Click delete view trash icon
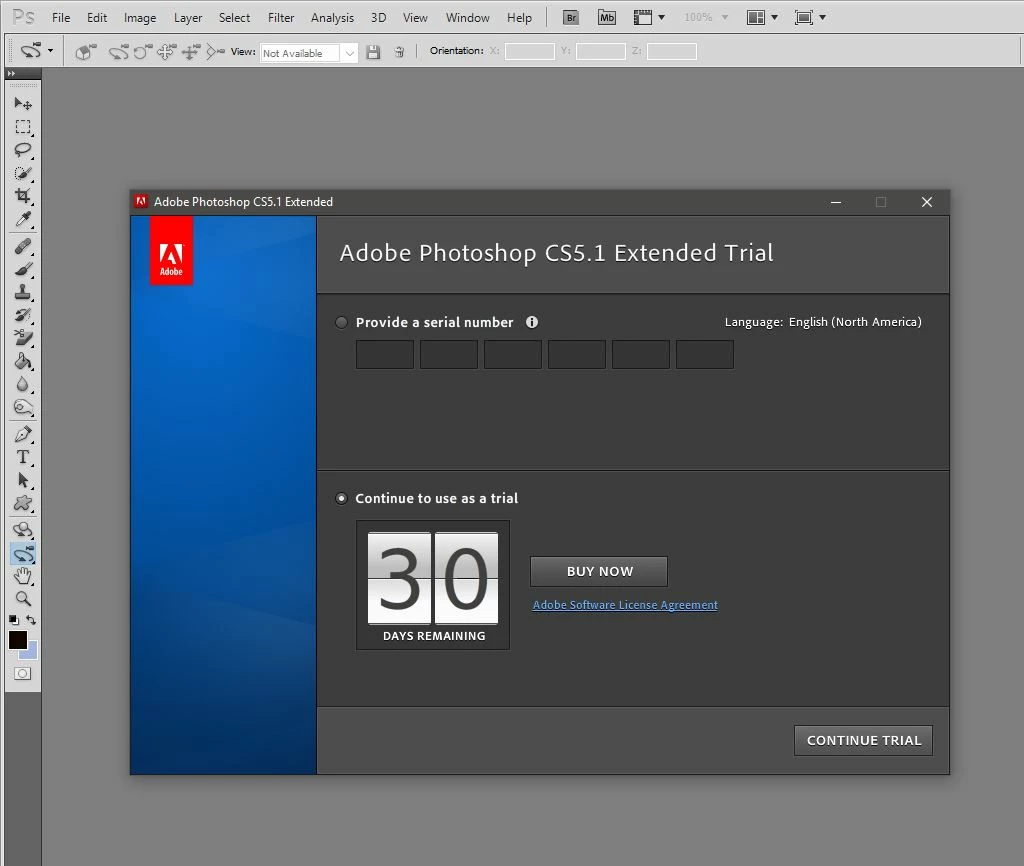The width and height of the screenshot is (1024, 866). pos(399,52)
